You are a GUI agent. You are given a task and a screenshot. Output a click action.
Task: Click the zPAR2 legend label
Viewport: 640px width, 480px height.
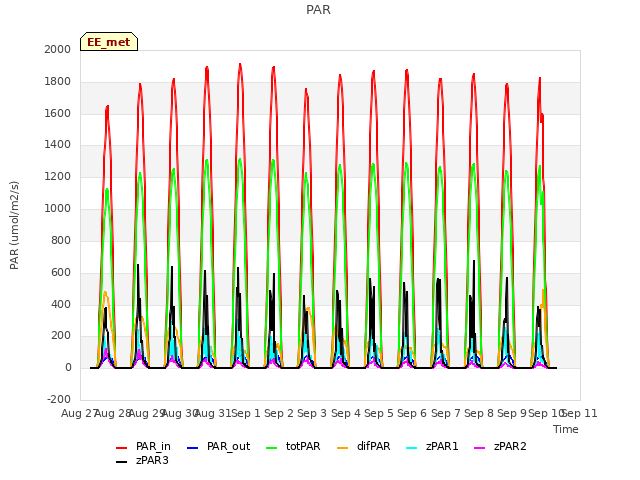click(510, 447)
